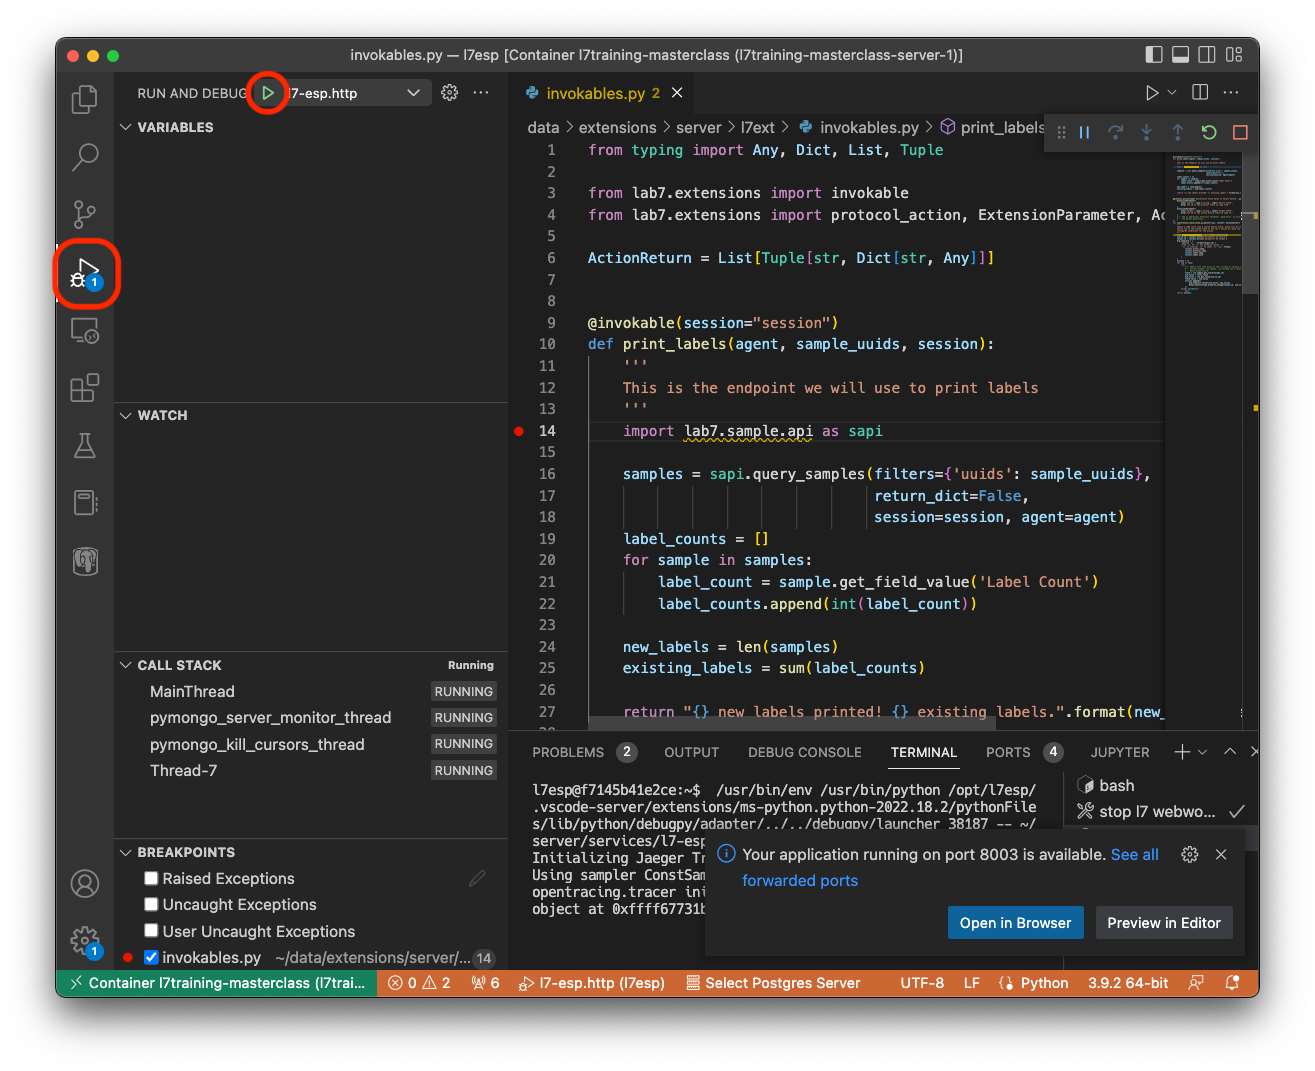Open the Manage gear in activity bar
This screenshot has width=1315, height=1071.
85,941
